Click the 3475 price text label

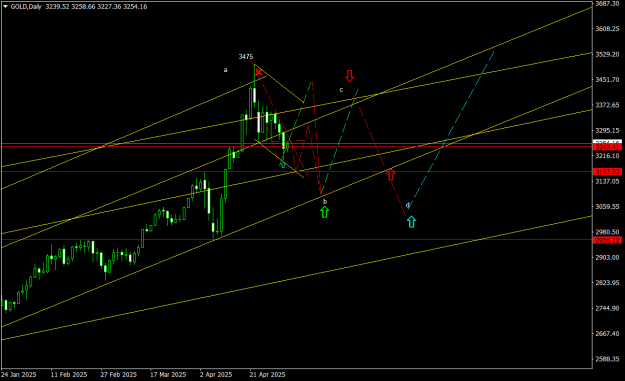click(x=246, y=57)
